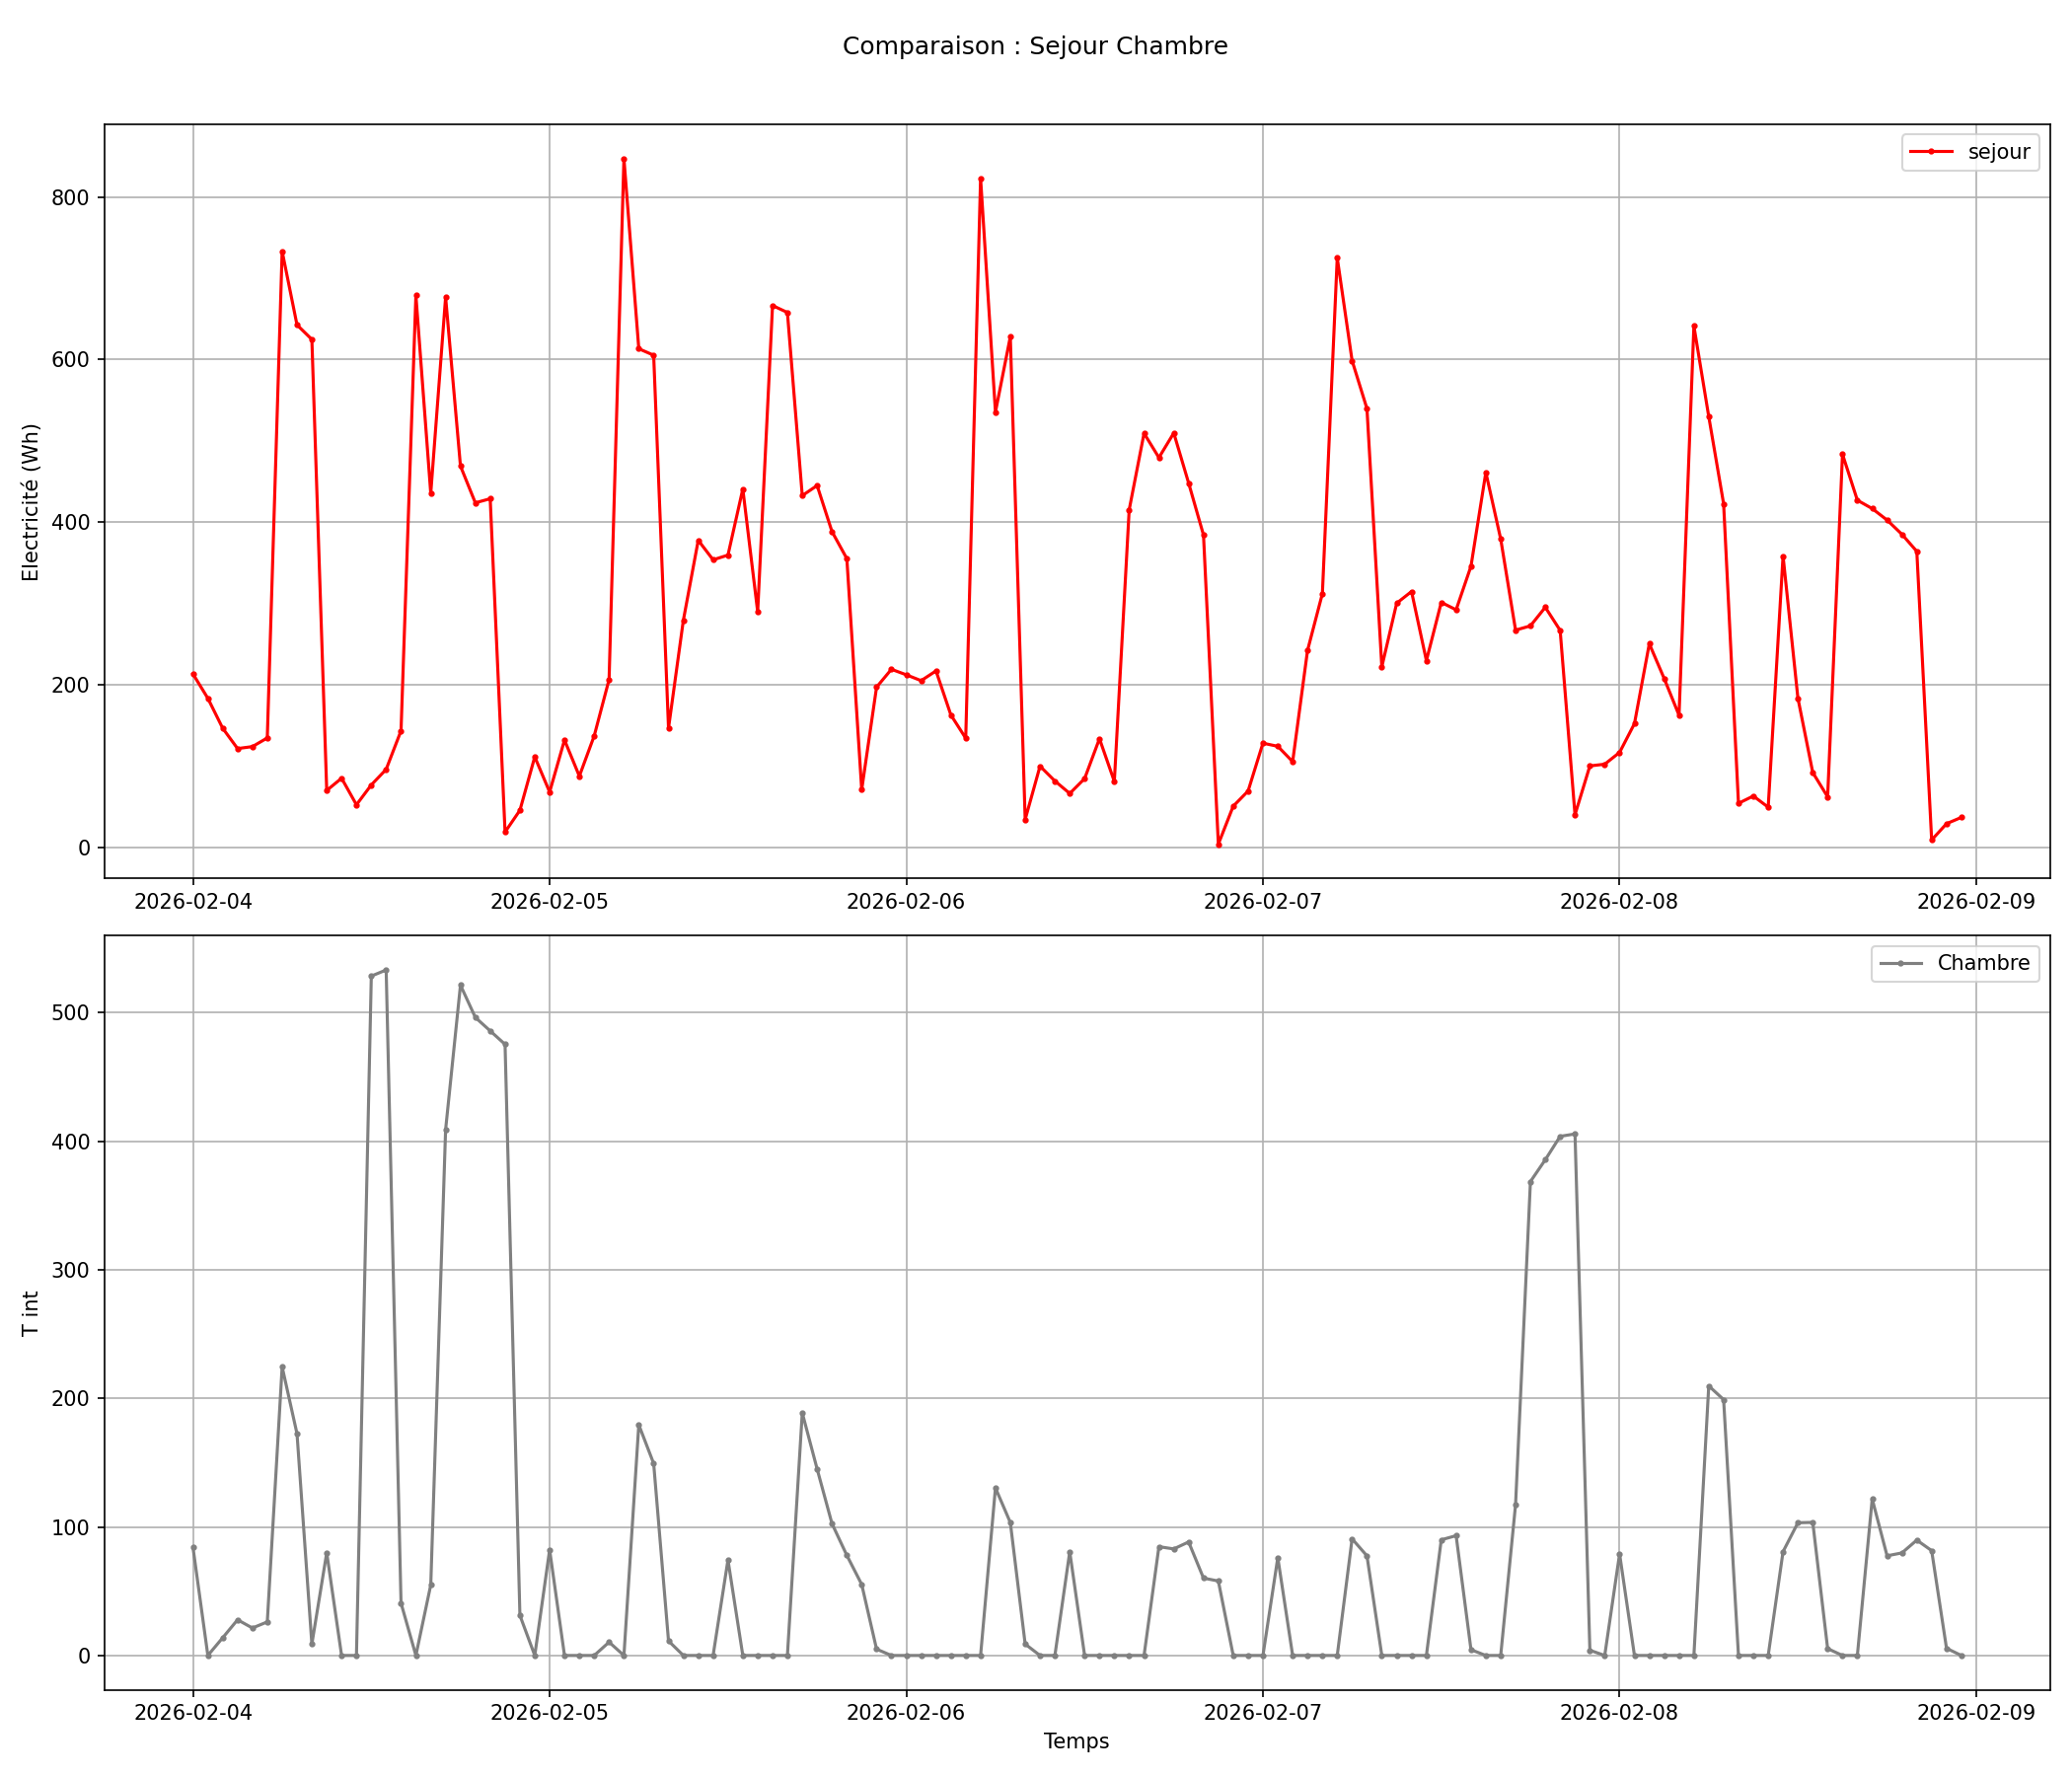This screenshot has height=1776, width=2072.
Task: Click the chart title 'Comparaison : Sejour Chambre'
Action: pos(1035,46)
